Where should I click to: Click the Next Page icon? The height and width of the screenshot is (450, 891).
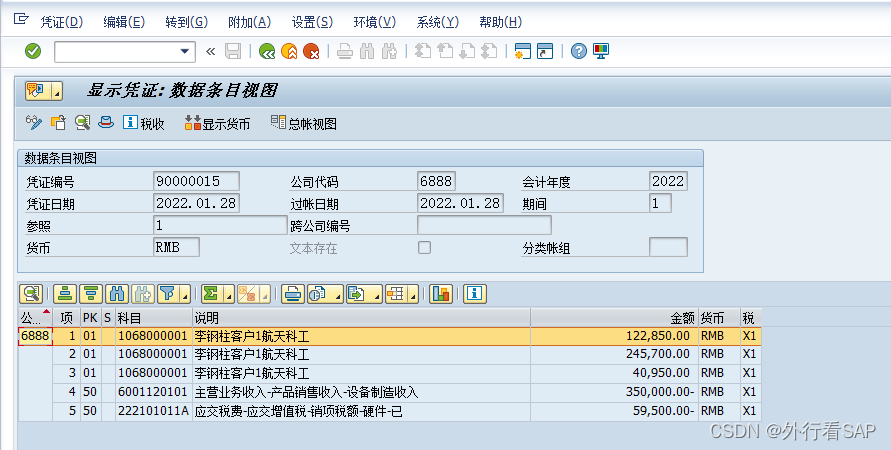pyautogui.click(x=467, y=52)
